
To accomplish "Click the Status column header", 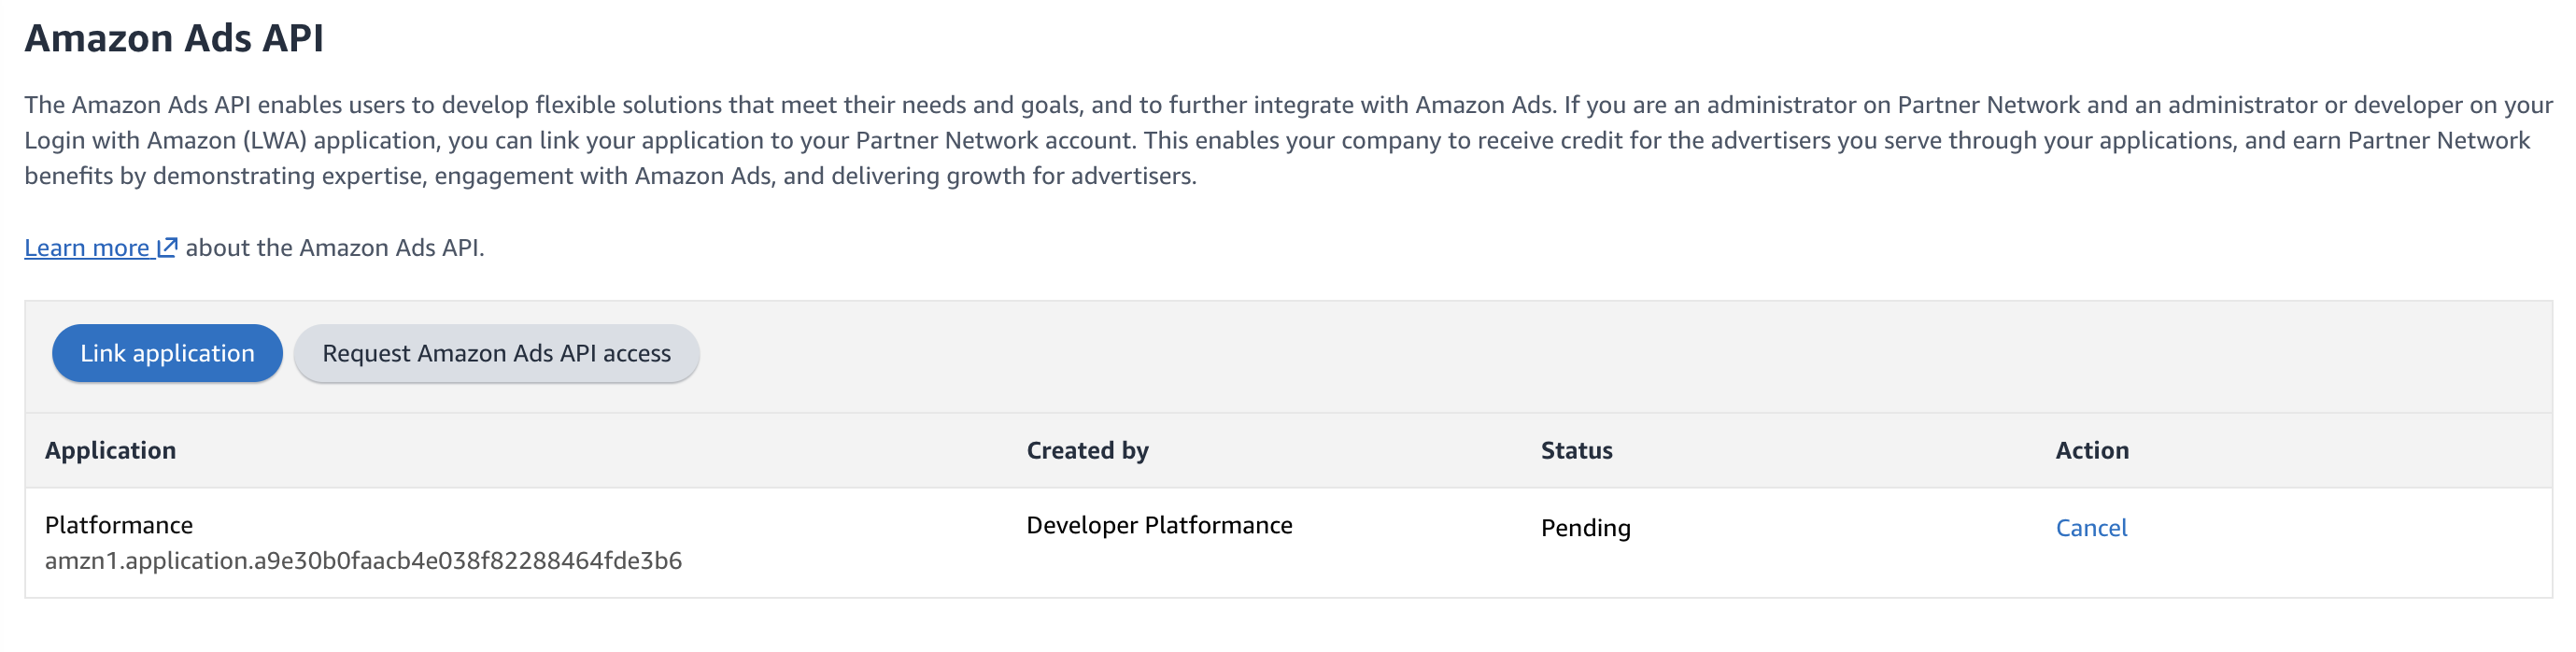I will (x=1575, y=450).
